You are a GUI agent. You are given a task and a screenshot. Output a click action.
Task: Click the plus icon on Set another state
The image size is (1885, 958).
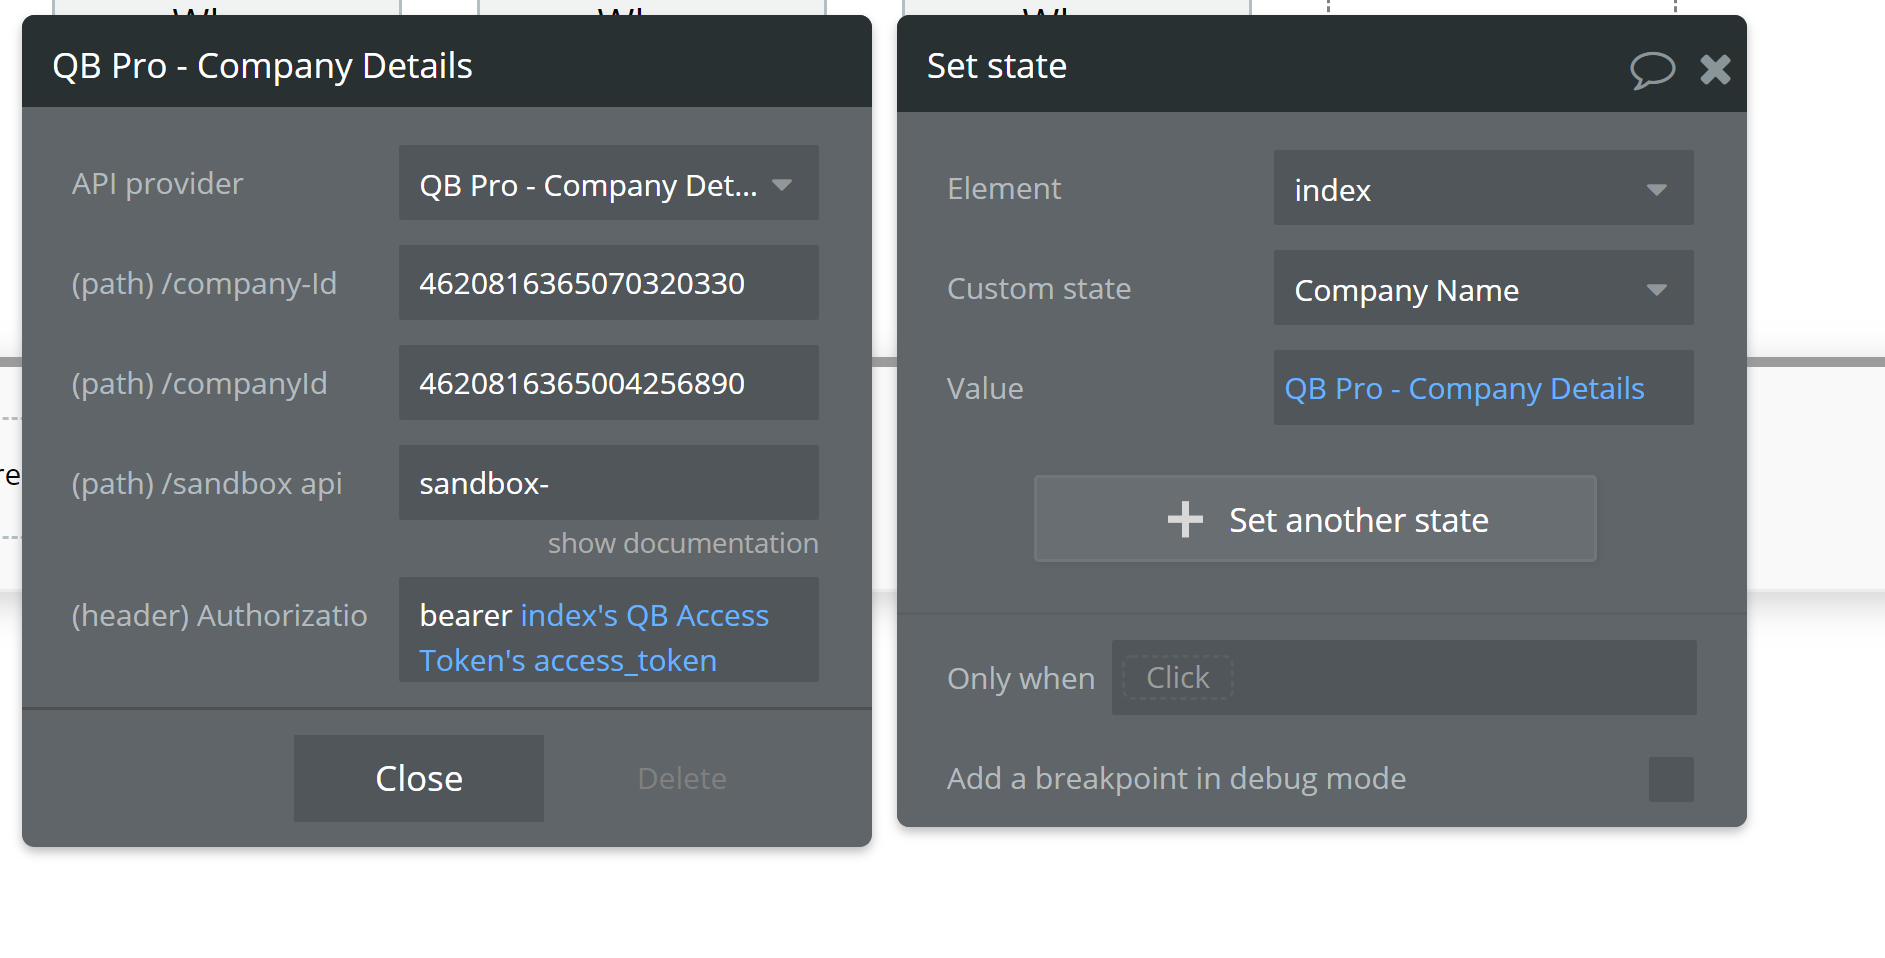click(x=1185, y=520)
